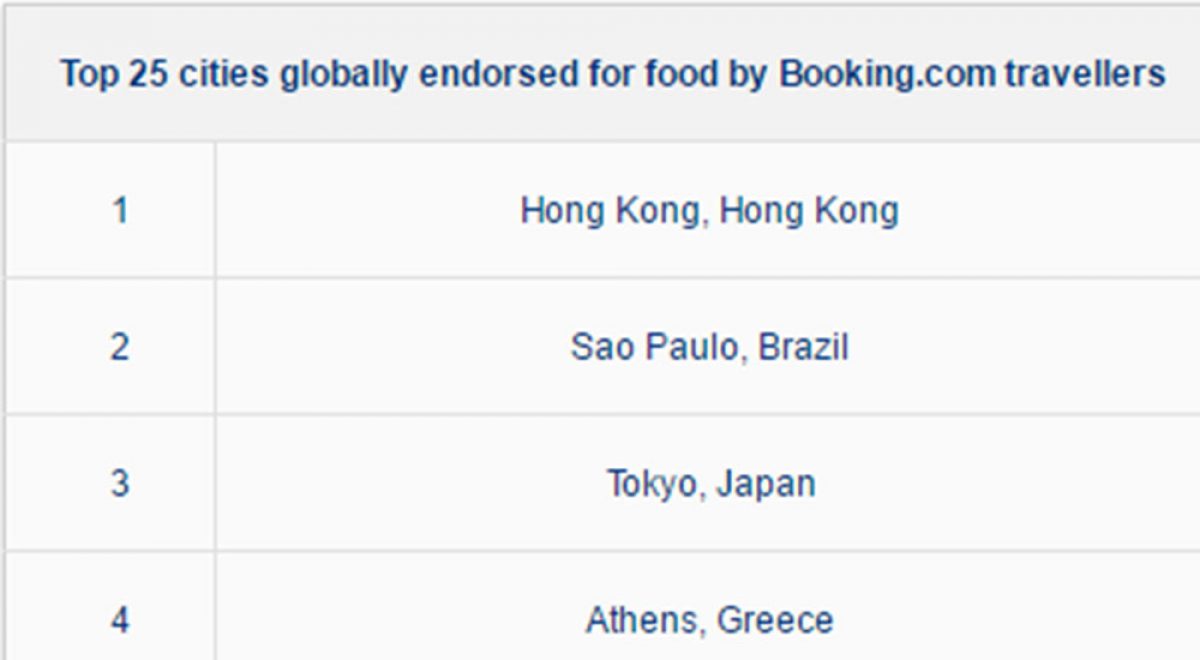Select the rank number 4 cell

120,620
